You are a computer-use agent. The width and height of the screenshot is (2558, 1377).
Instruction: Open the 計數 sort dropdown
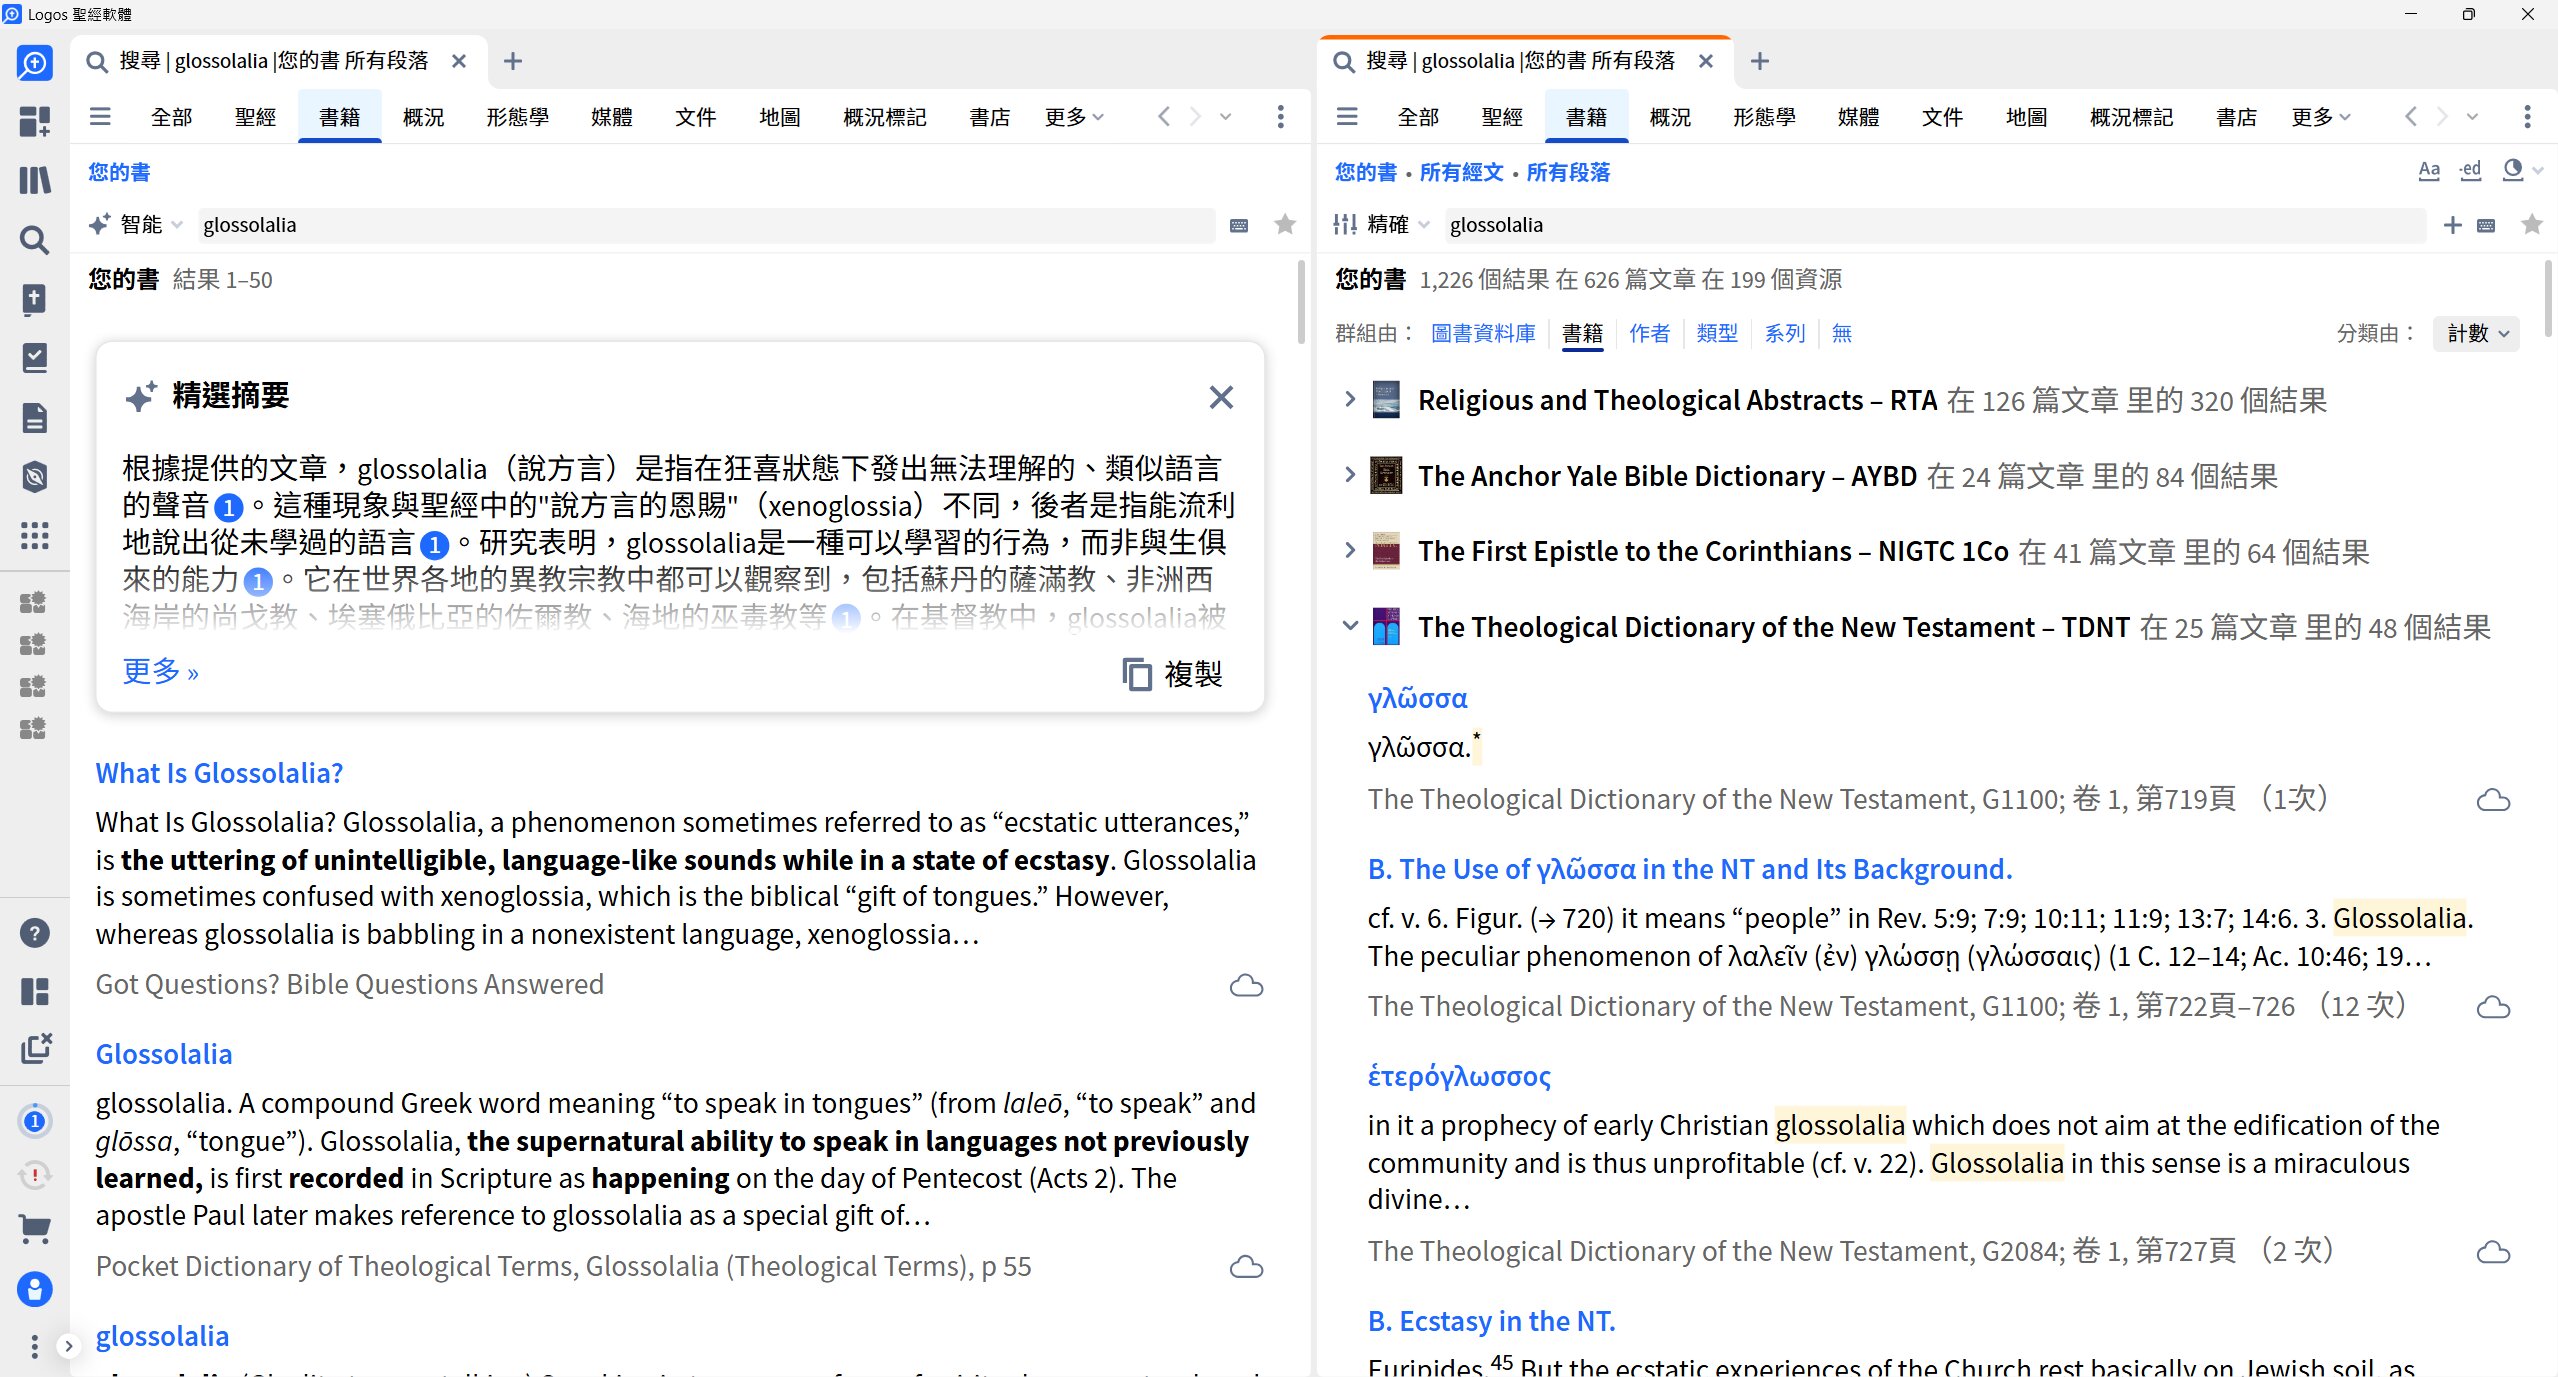click(x=2477, y=334)
